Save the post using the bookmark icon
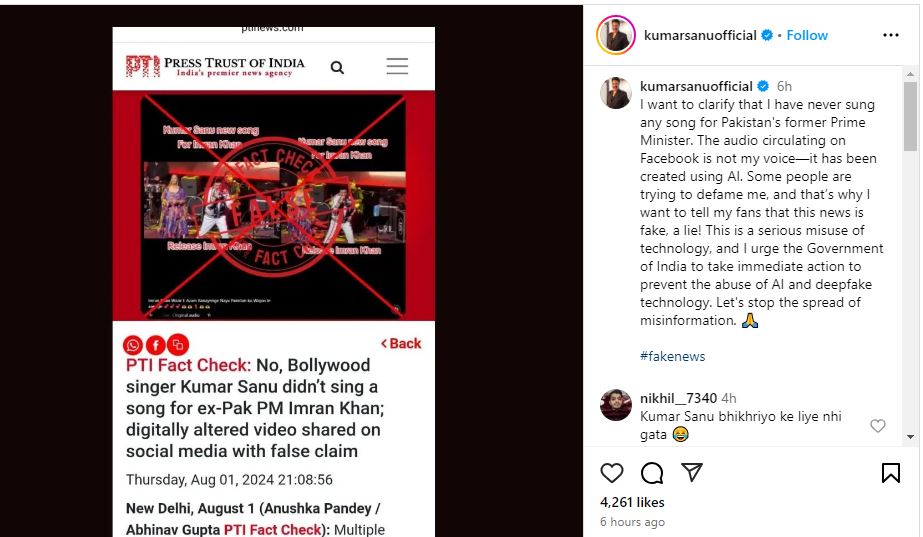Viewport: 923px width, 537px height. [x=891, y=473]
